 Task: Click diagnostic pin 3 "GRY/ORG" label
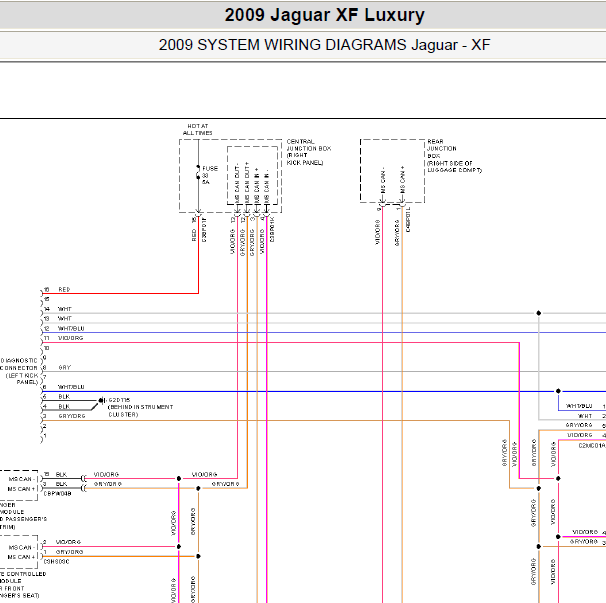(72, 416)
